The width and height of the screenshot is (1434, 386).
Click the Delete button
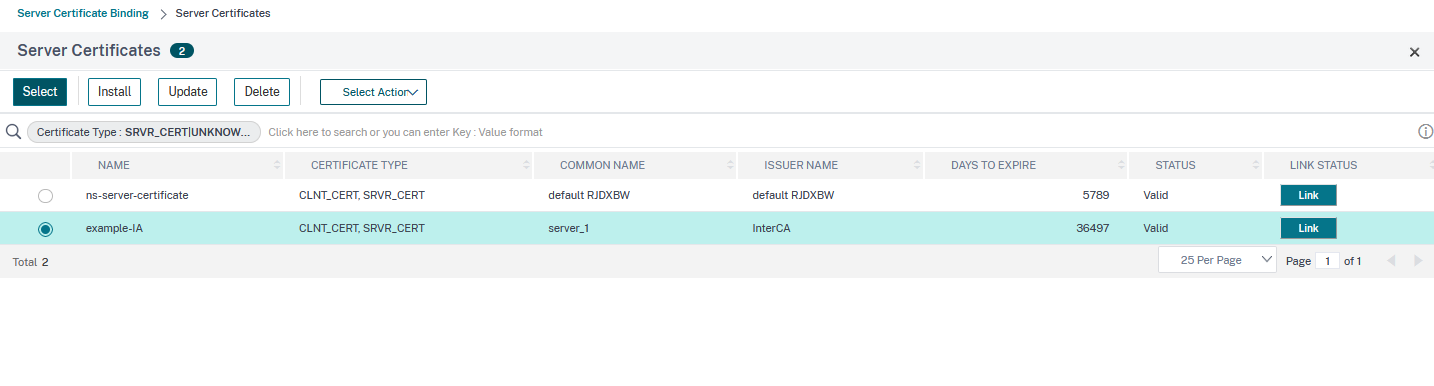262,91
